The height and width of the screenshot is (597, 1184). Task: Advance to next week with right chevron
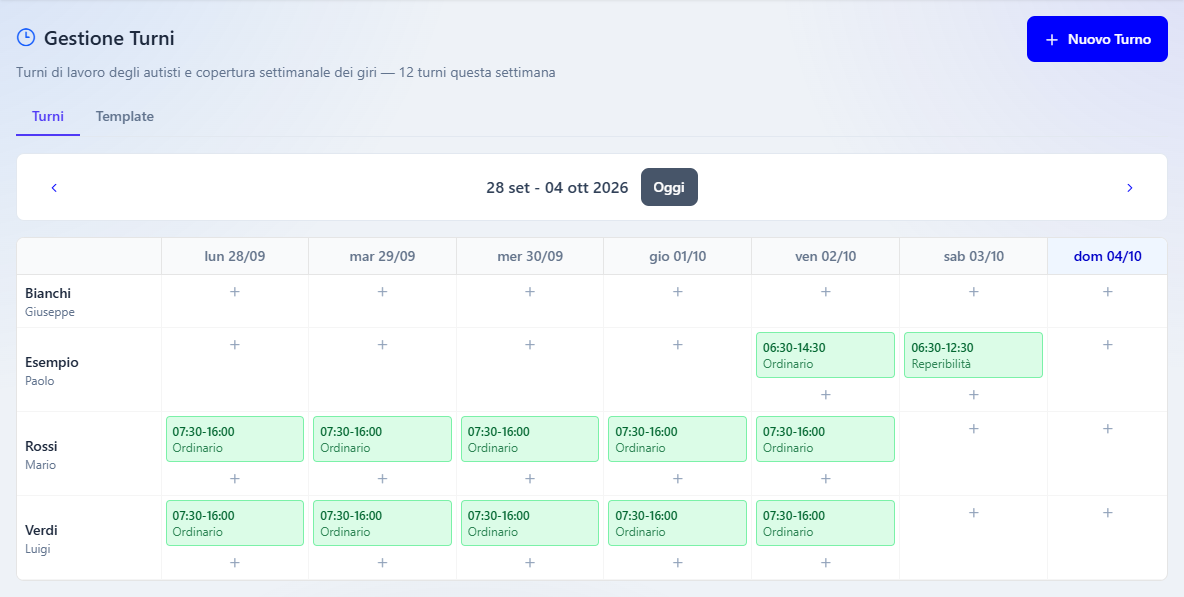[1130, 188]
